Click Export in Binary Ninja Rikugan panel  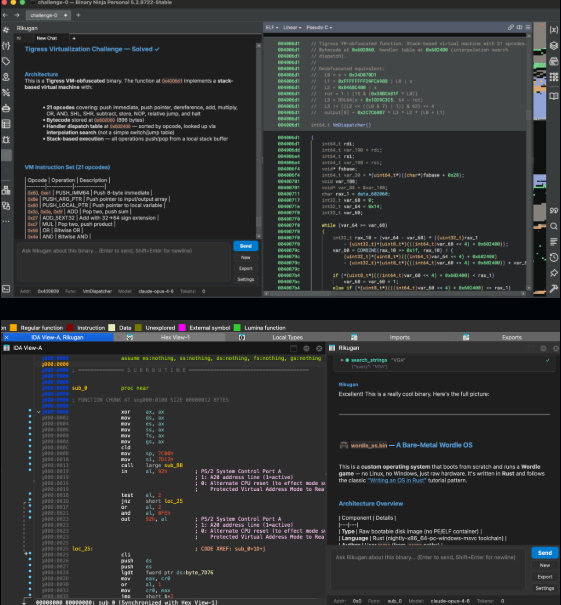point(246,268)
